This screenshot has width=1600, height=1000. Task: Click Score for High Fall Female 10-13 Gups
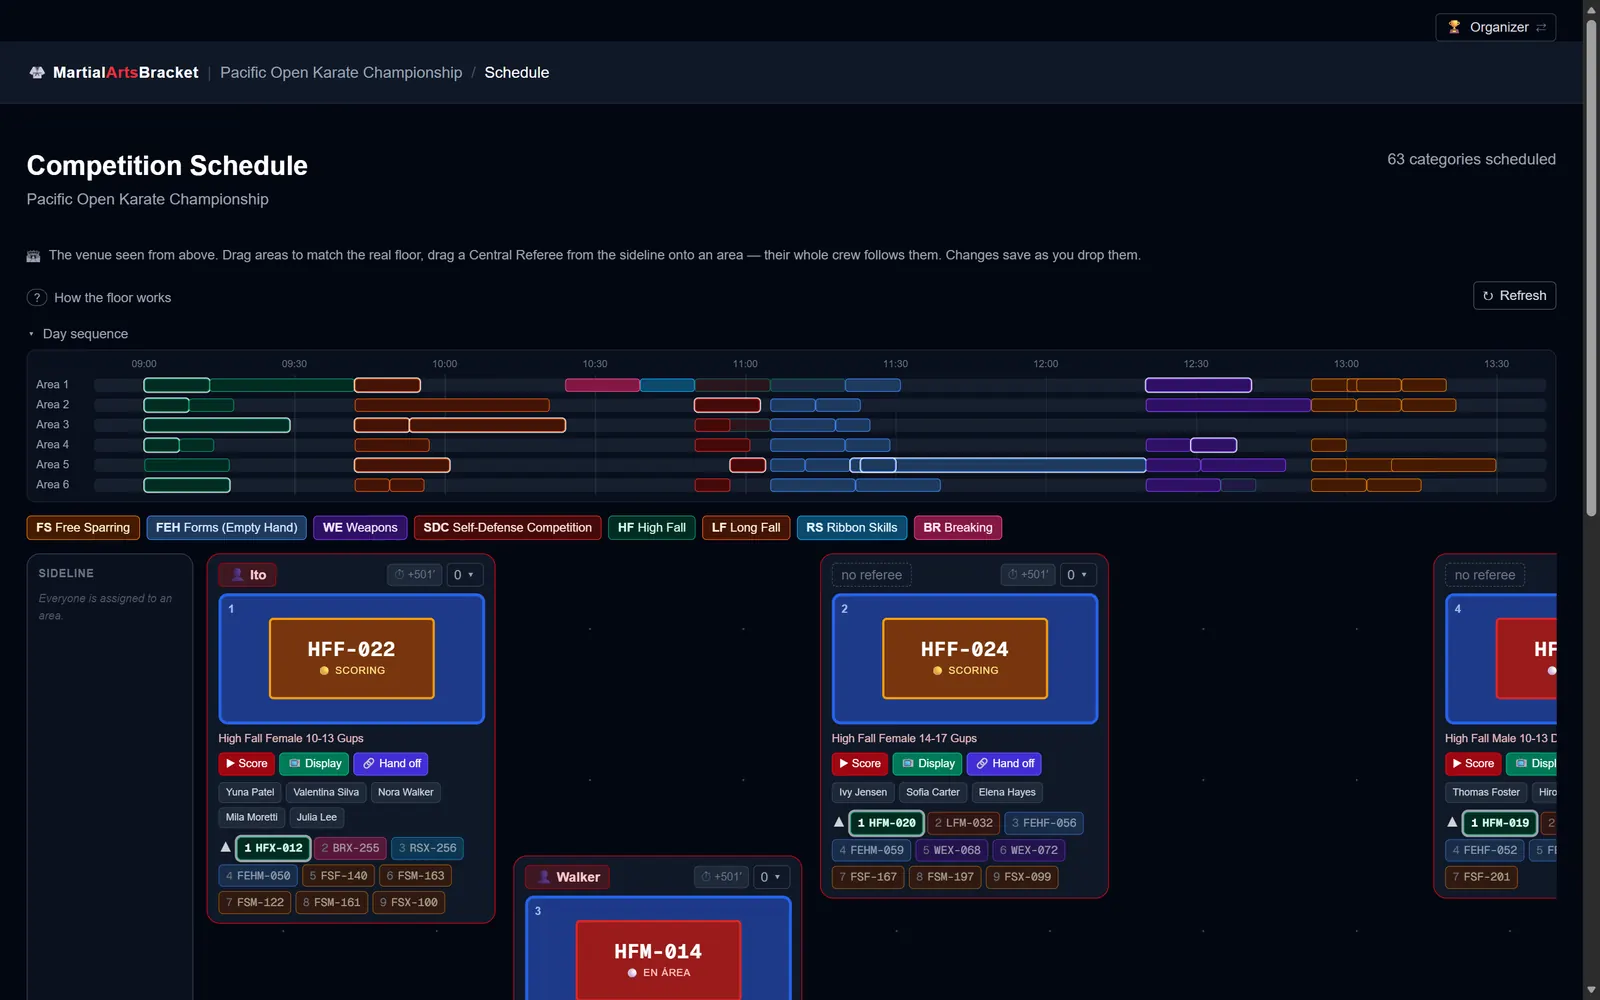point(247,764)
